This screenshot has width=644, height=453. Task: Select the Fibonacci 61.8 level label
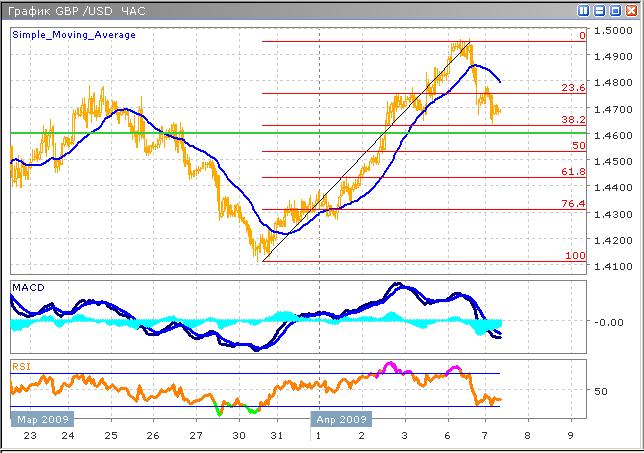coord(573,172)
